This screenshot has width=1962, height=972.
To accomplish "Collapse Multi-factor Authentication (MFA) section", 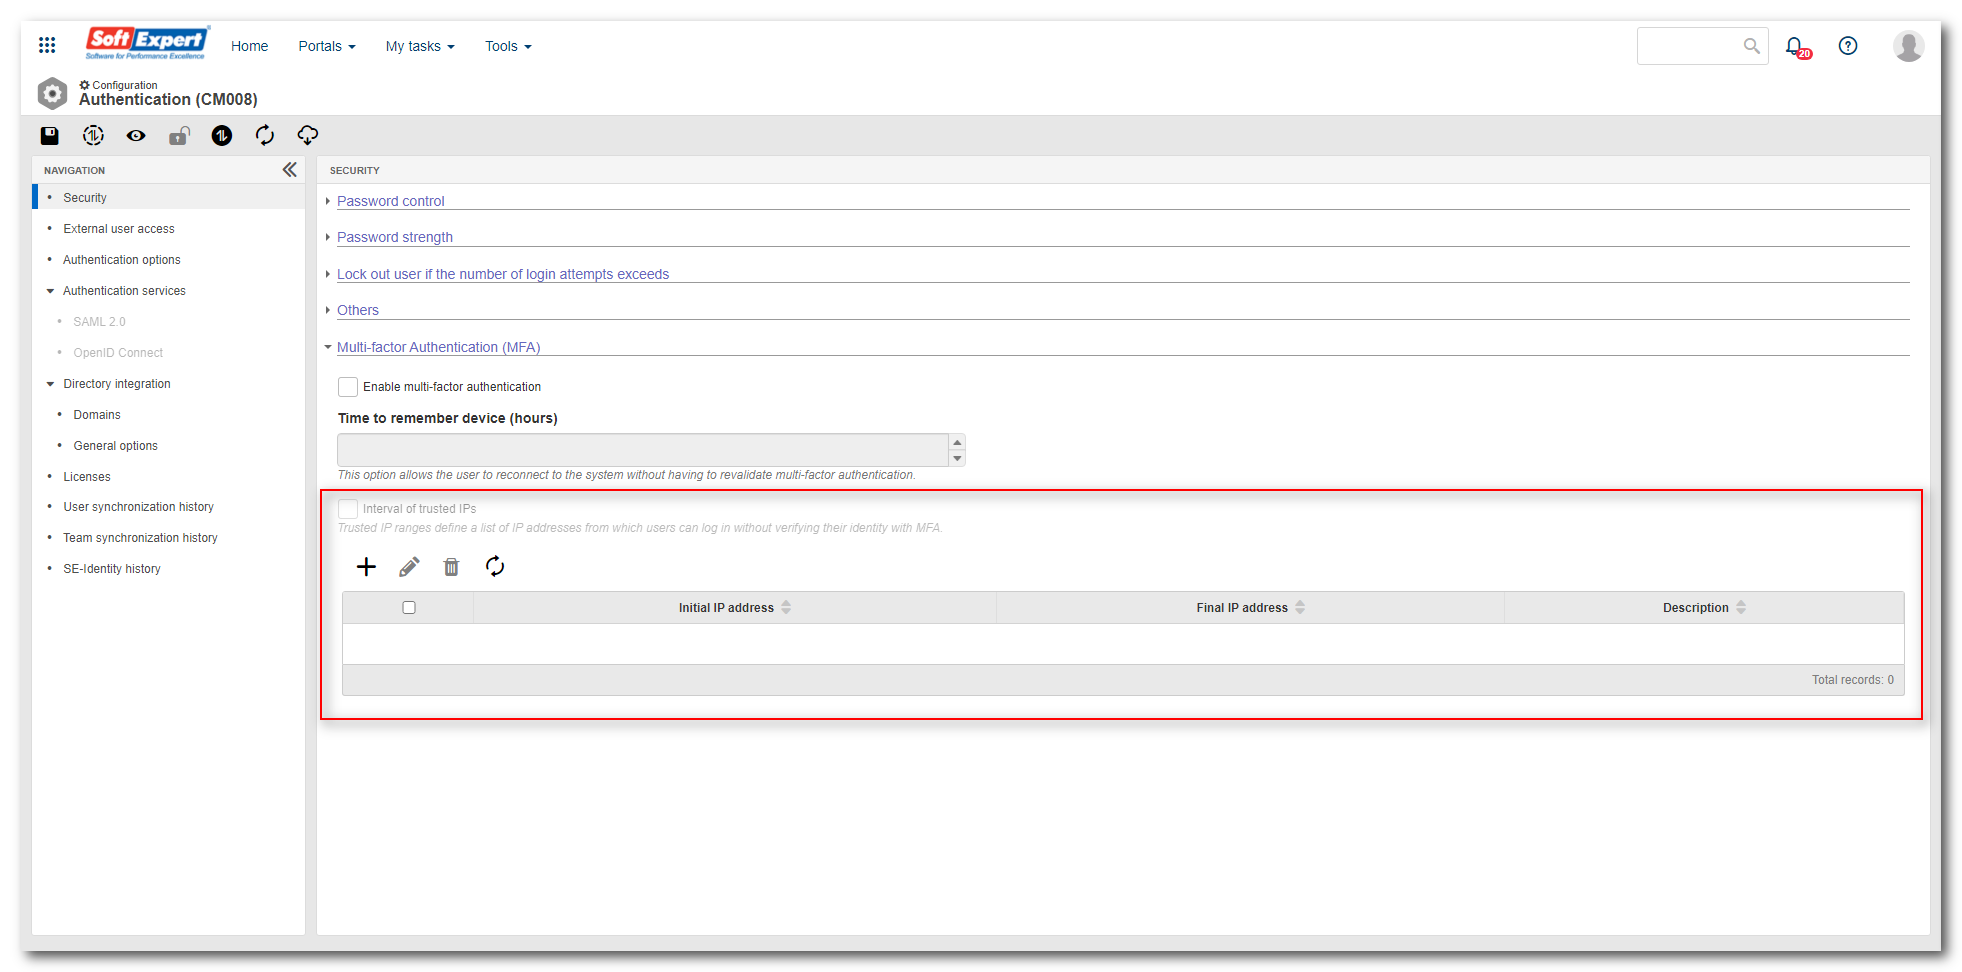I will click(438, 347).
